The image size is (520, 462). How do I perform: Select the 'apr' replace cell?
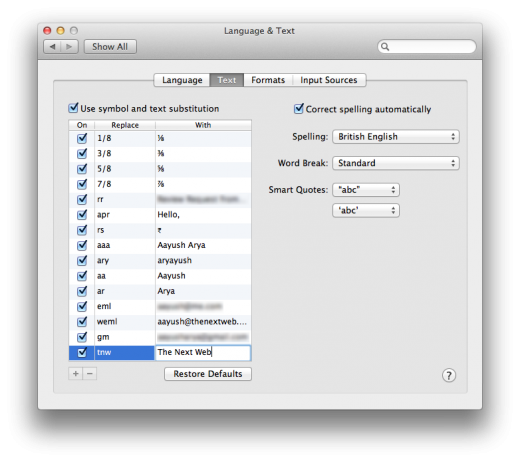125,215
